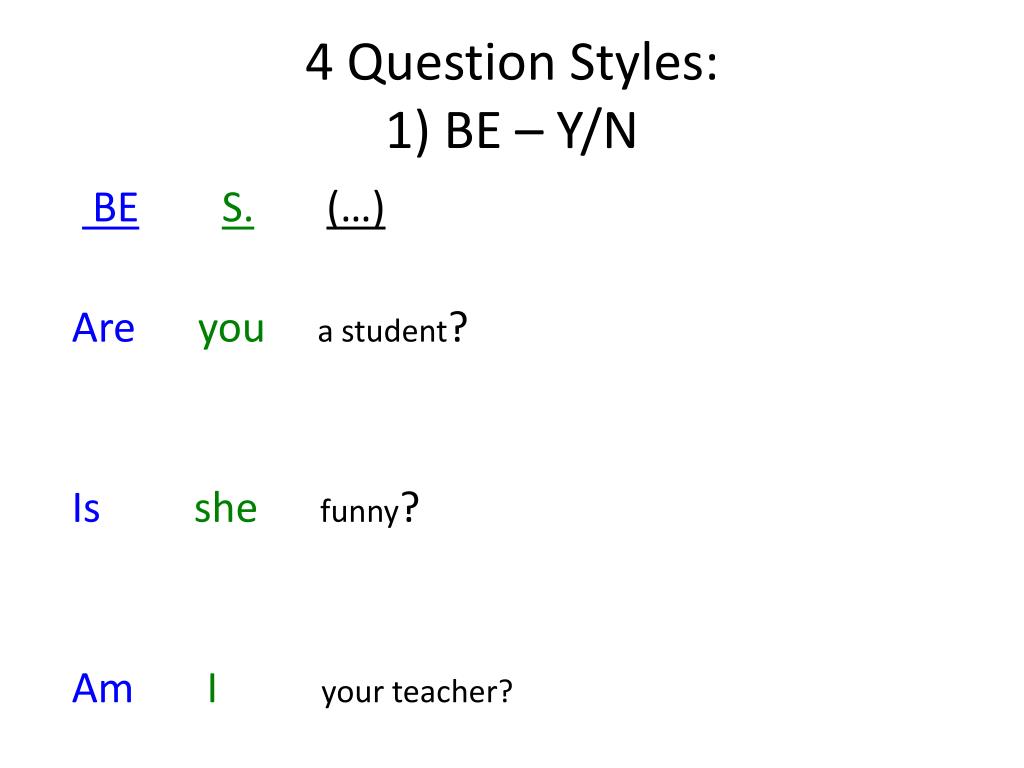Click the word 'teacher?'
The height and width of the screenshot is (768, 1024).
coord(453,692)
